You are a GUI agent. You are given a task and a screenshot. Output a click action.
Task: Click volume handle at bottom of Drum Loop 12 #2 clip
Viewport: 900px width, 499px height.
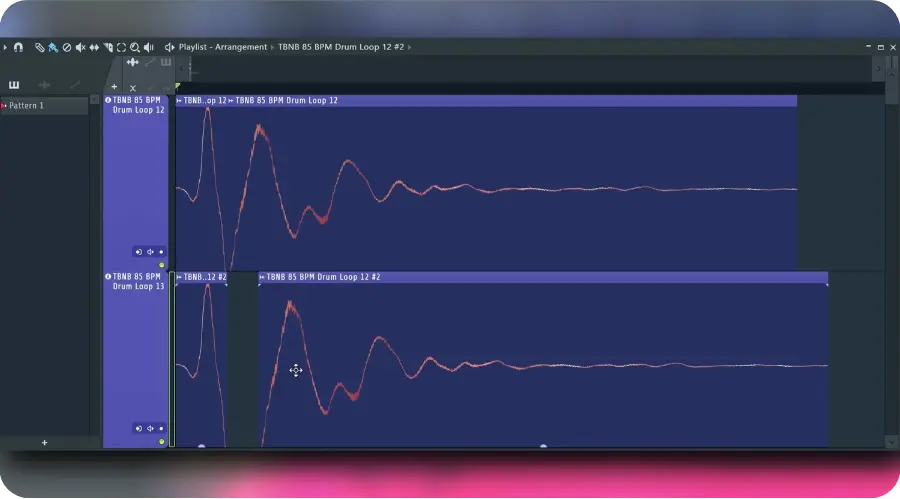(543, 446)
